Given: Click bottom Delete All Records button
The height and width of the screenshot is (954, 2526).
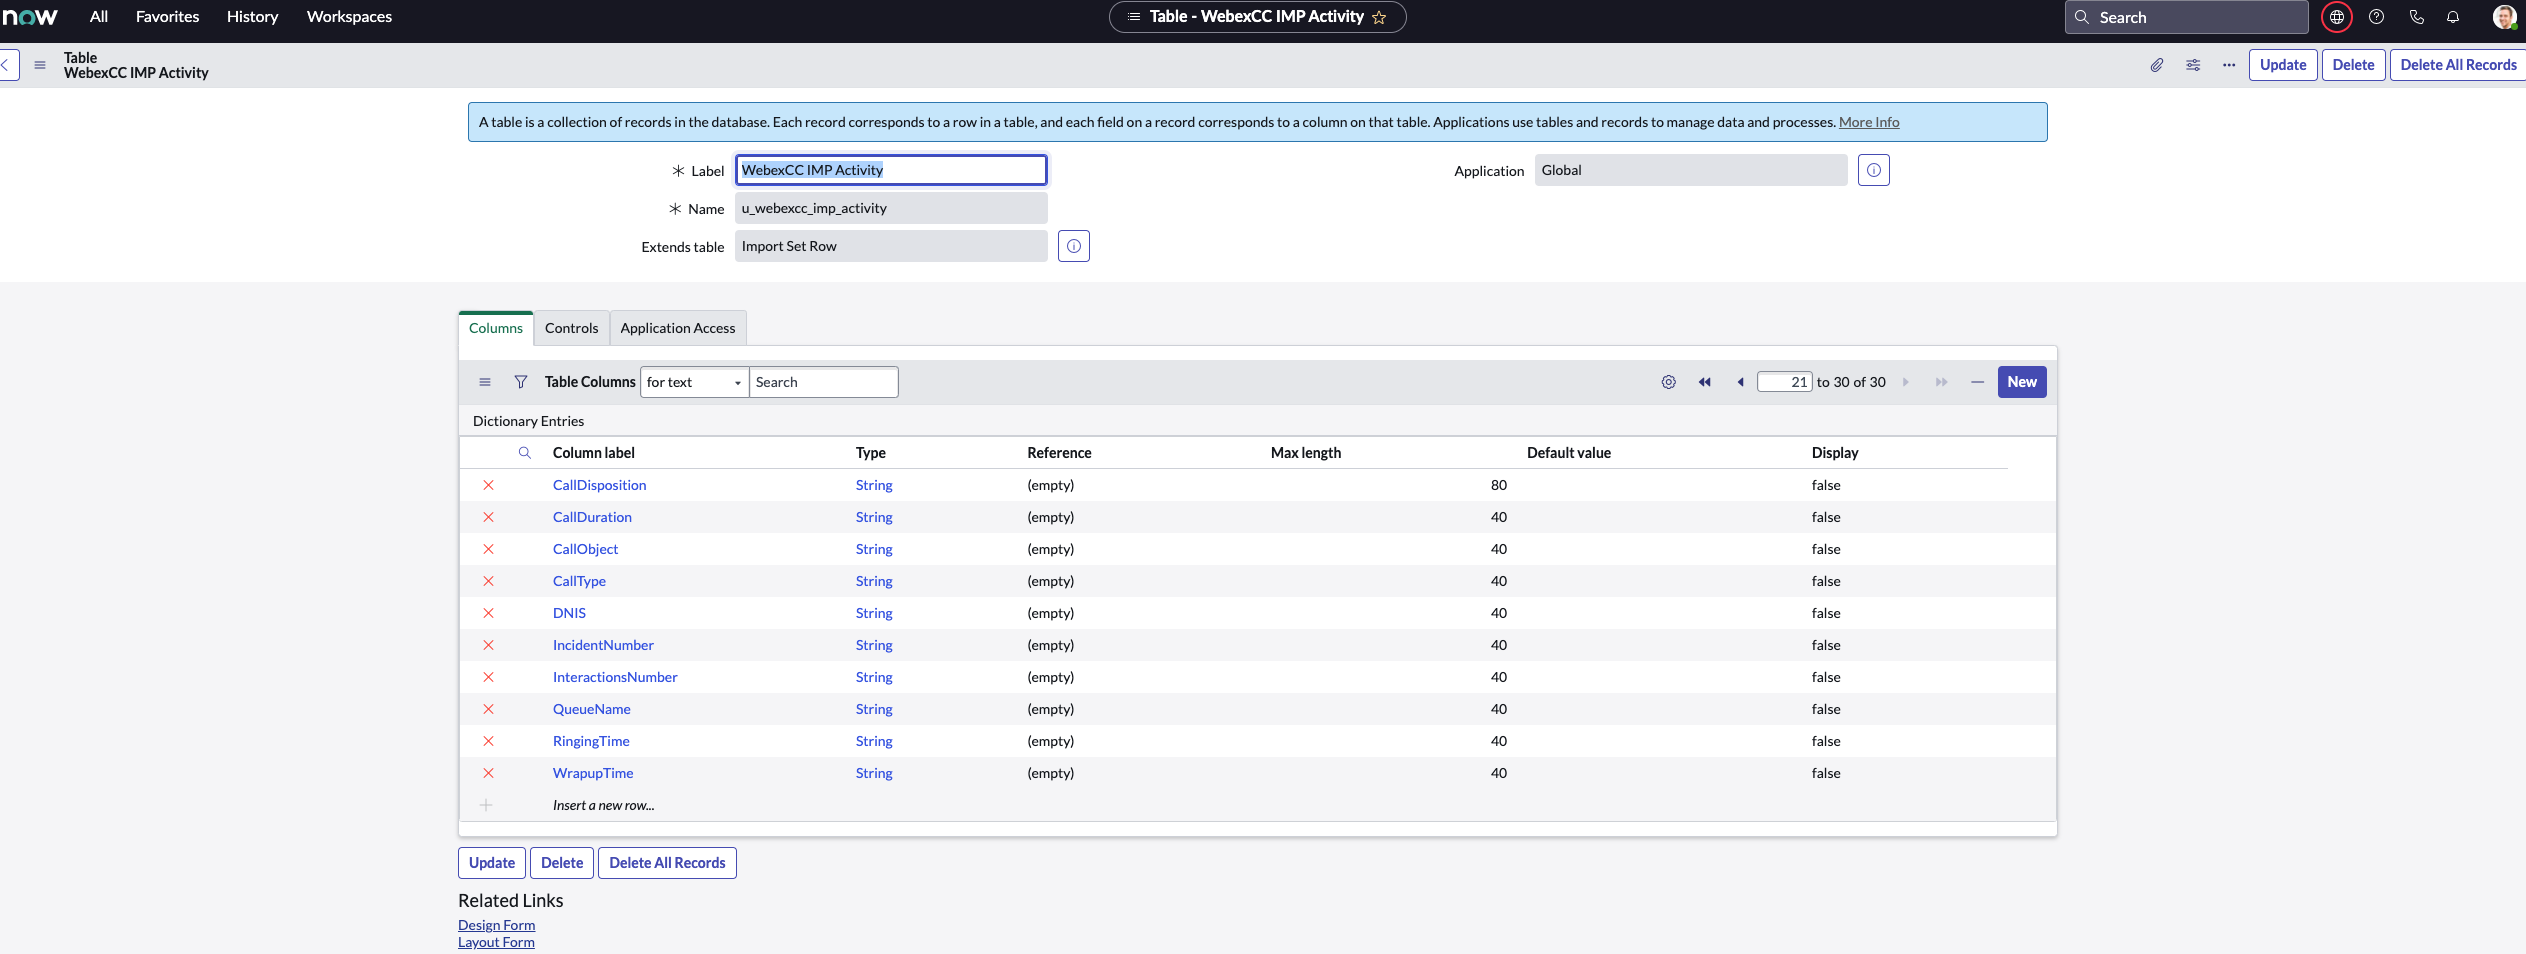Looking at the screenshot, I should point(667,863).
